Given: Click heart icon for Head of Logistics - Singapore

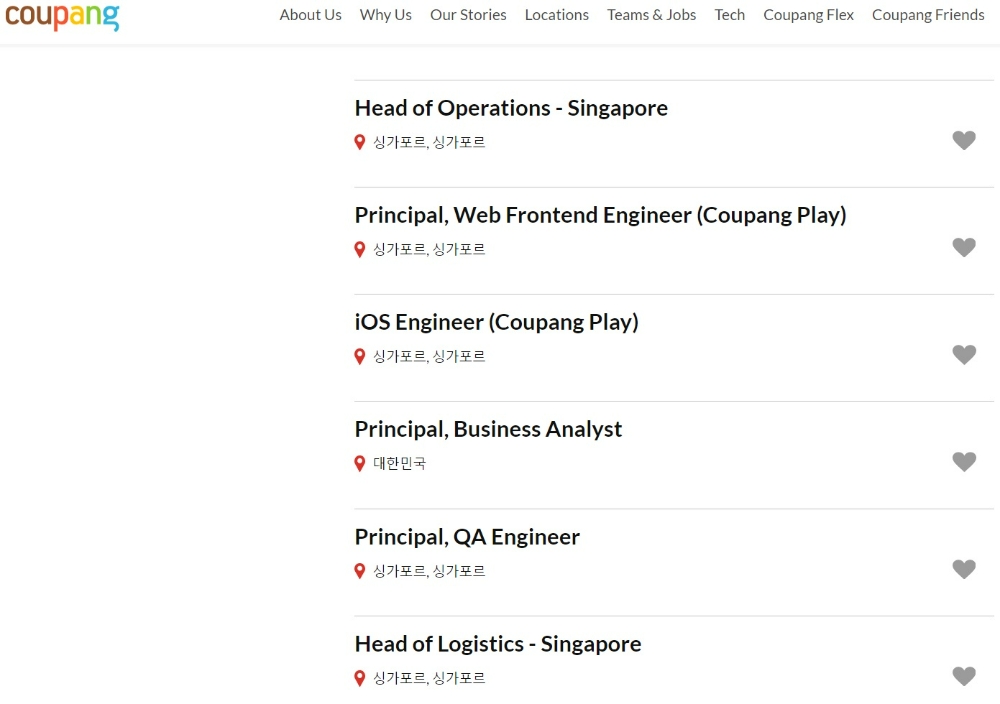Looking at the screenshot, I should point(963,676).
